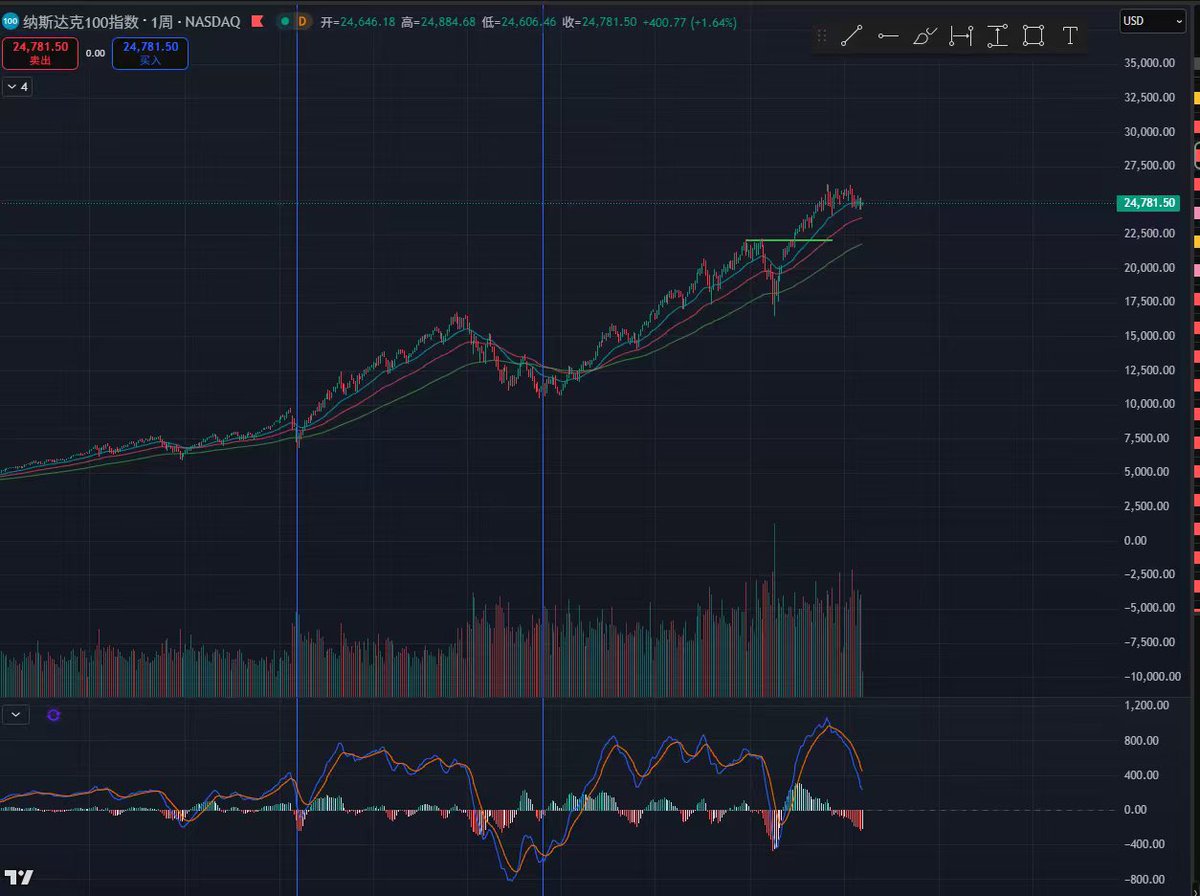The width and height of the screenshot is (1200, 896).
Task: Toggle the green market status dot
Action: point(286,21)
